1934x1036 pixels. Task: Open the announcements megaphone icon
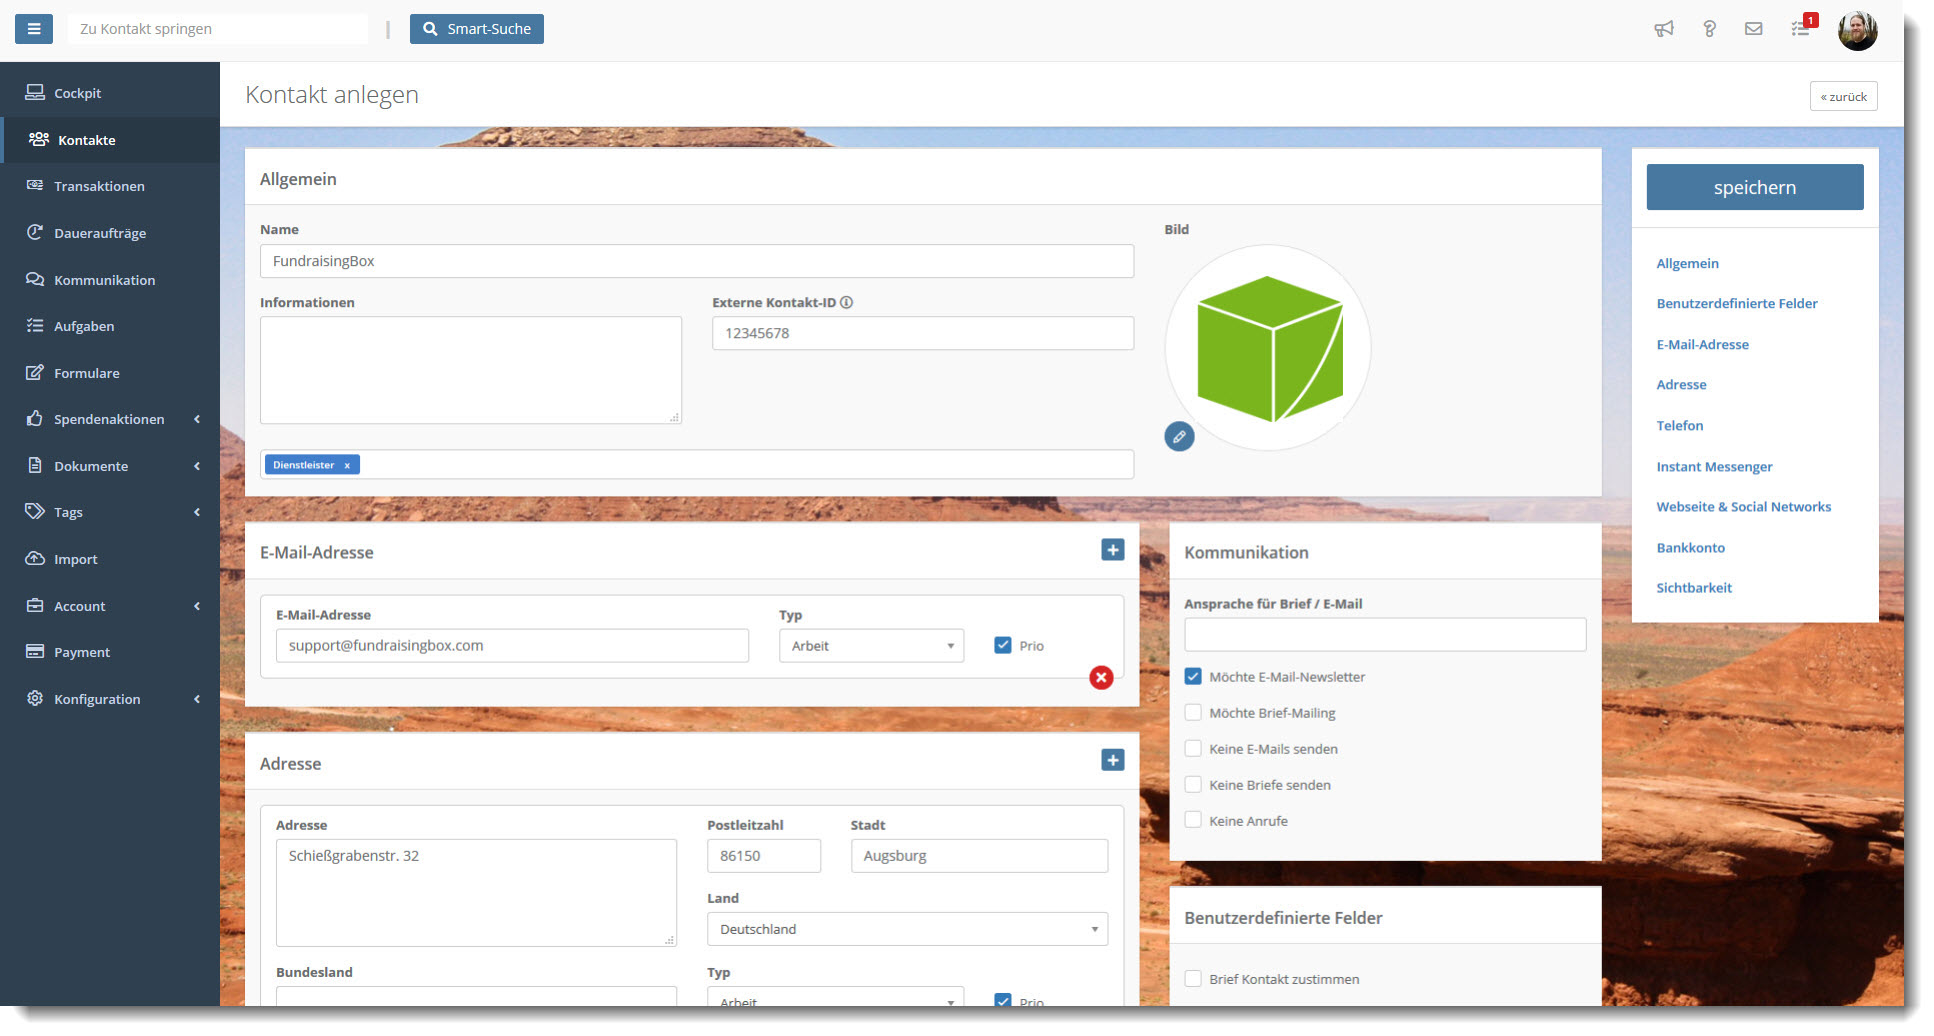click(x=1663, y=29)
